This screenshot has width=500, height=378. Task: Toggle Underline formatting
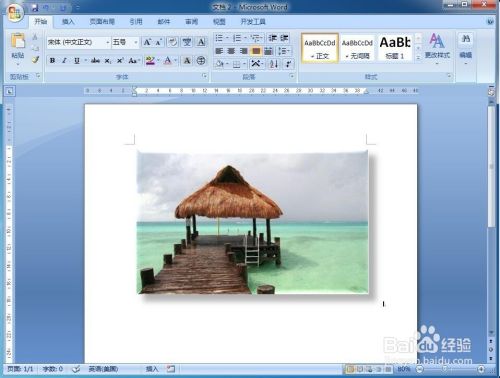[x=77, y=61]
